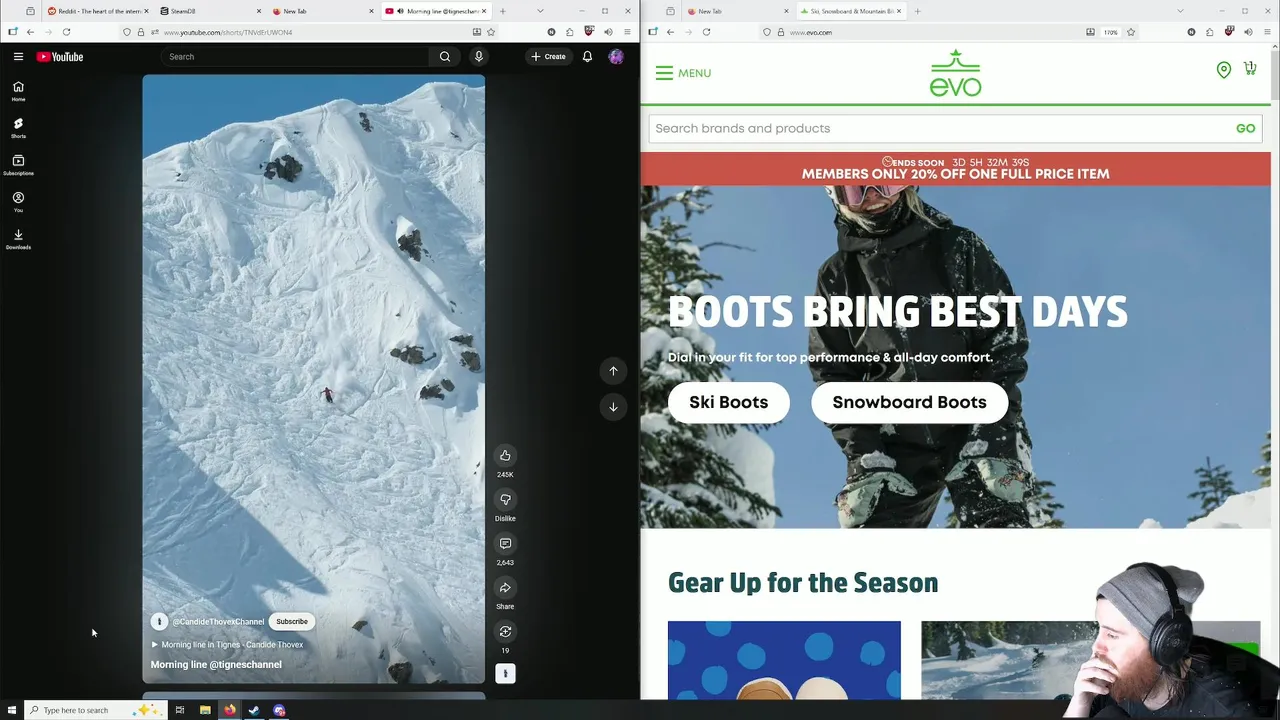Share the Morning line Short
Screen dimensions: 1280x720
(x=505, y=588)
